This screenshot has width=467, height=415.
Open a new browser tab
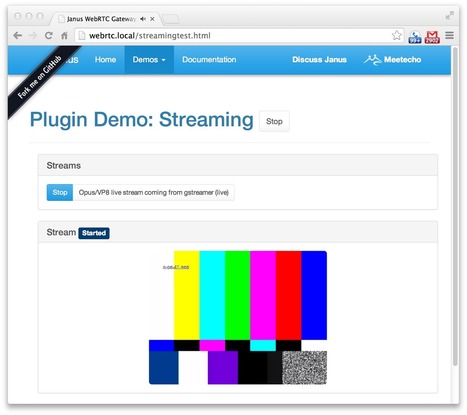(x=171, y=19)
